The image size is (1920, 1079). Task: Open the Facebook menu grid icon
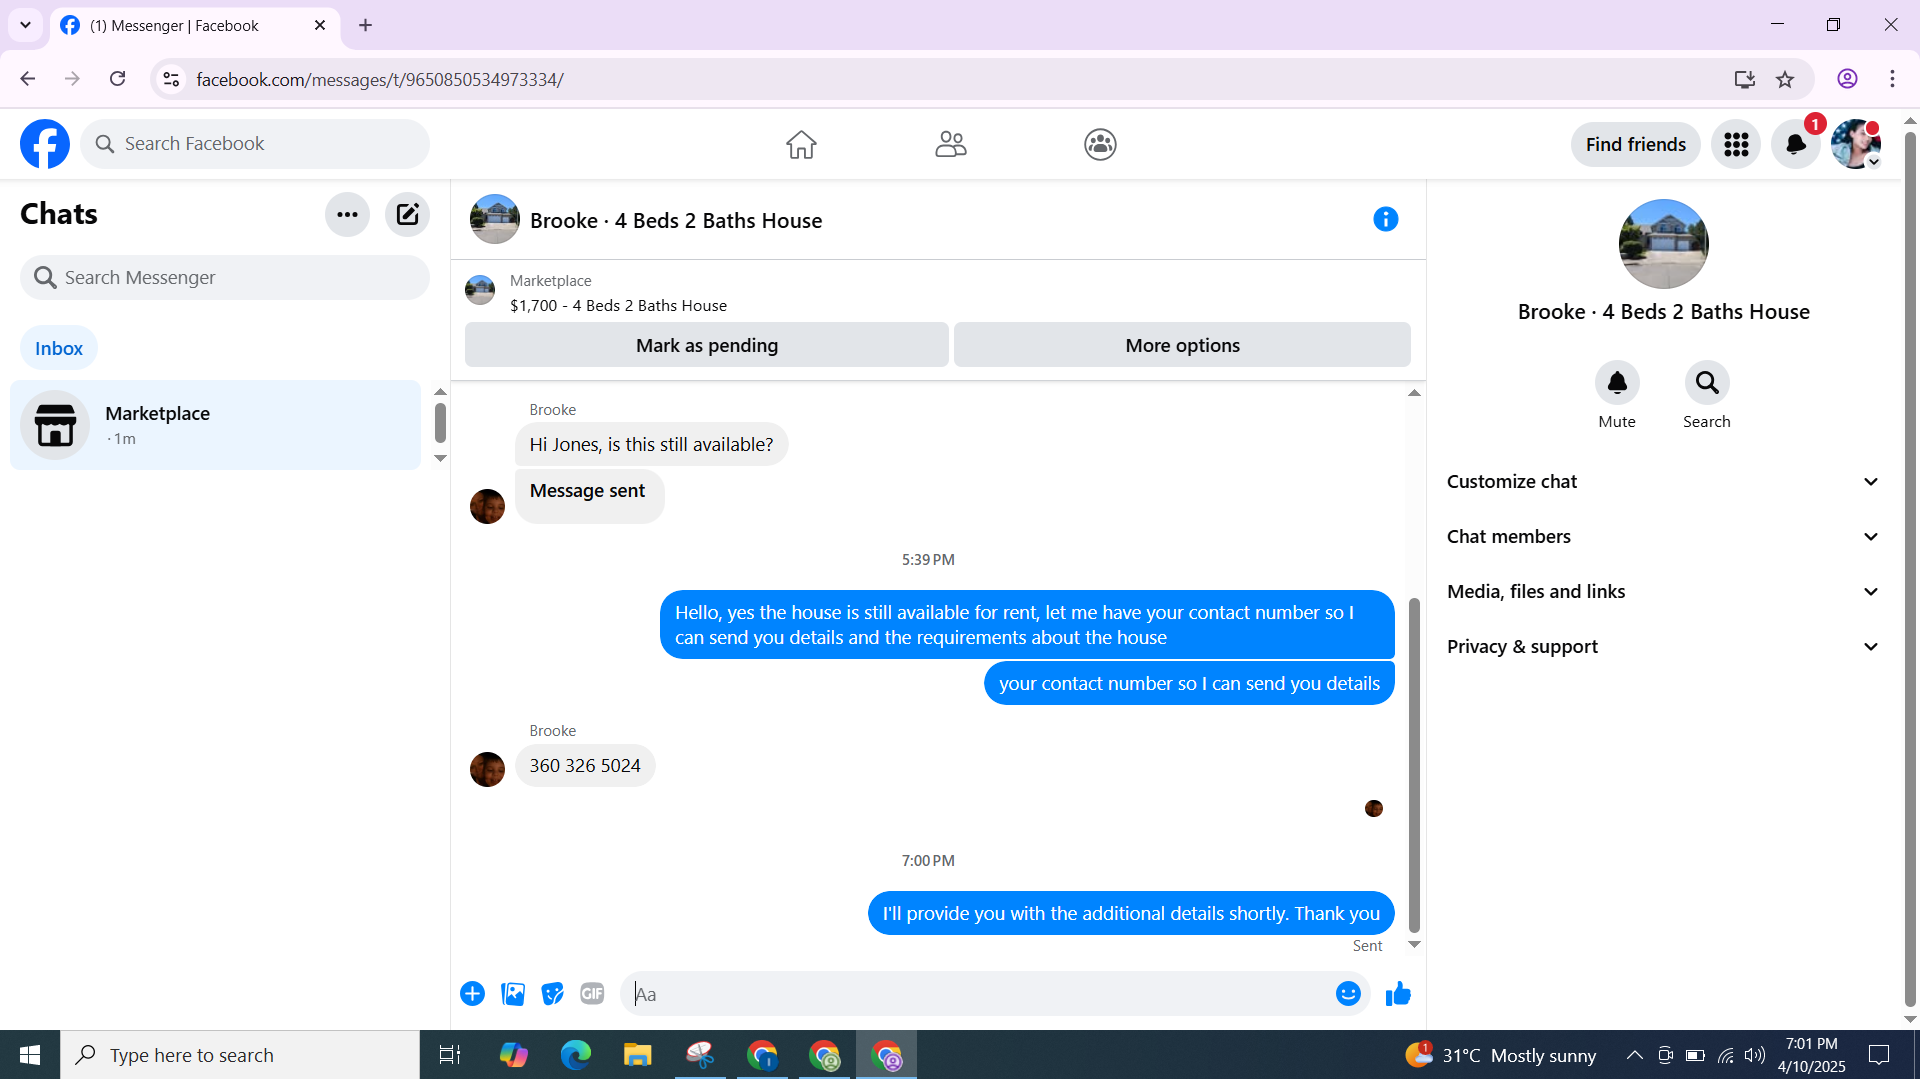[x=1736, y=145]
